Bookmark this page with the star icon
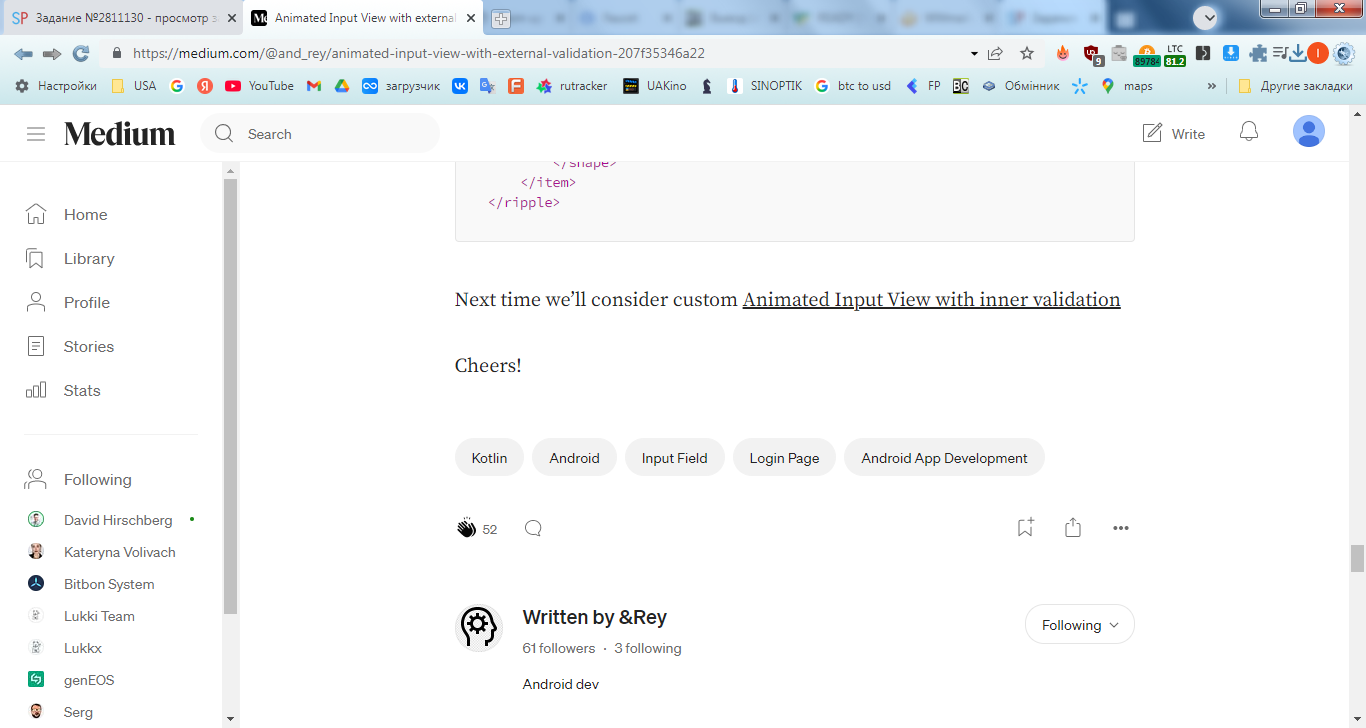 pos(1027,54)
